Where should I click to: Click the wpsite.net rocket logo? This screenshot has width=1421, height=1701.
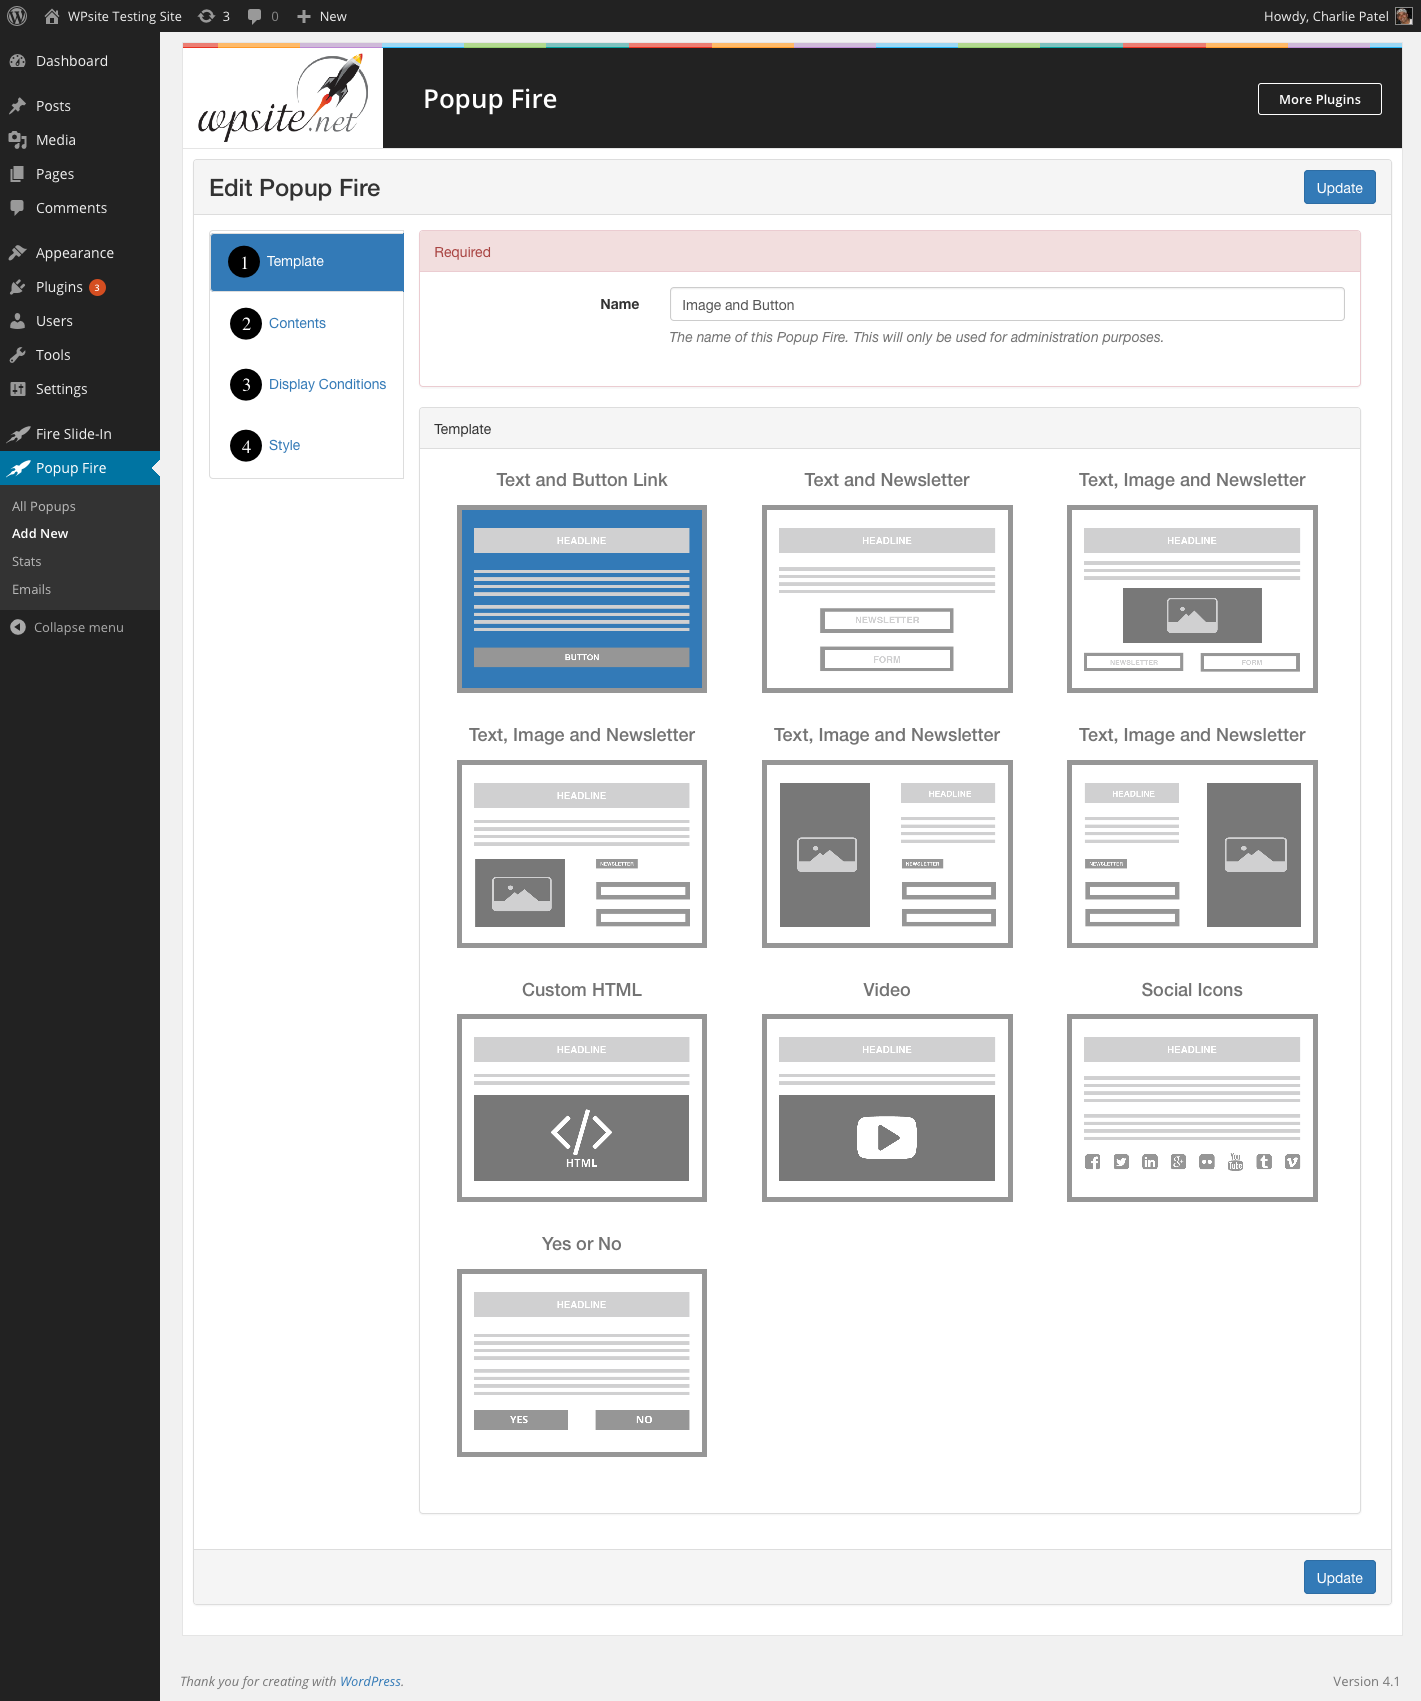(282, 98)
